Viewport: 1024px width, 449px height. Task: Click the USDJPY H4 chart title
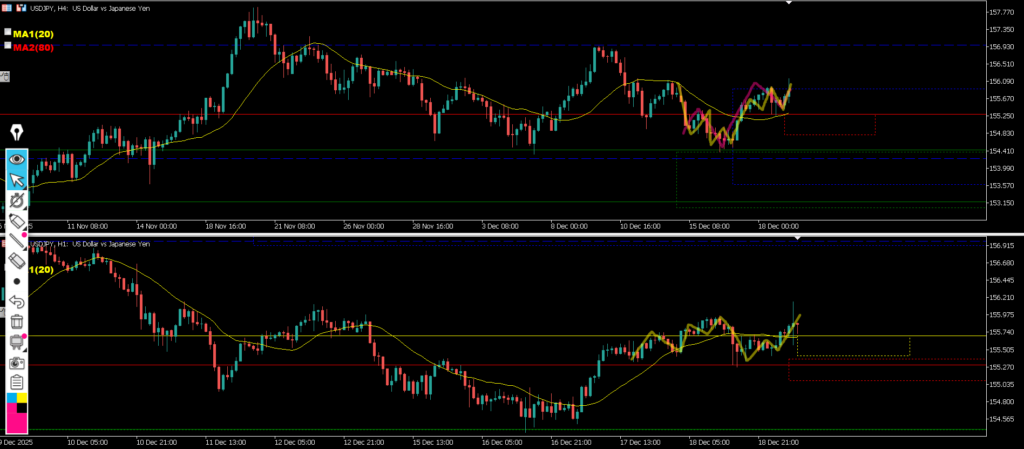pos(92,8)
